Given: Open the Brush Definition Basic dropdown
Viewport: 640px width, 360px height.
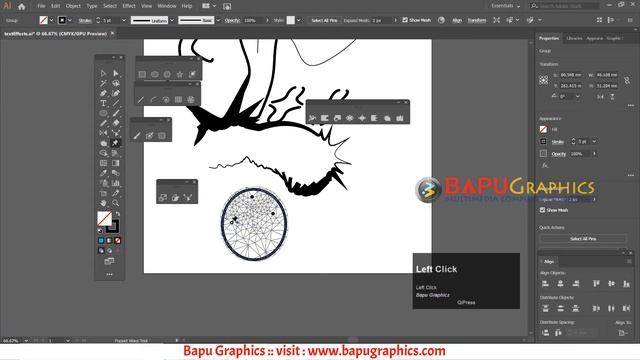Looking at the screenshot, I should [x=218, y=20].
